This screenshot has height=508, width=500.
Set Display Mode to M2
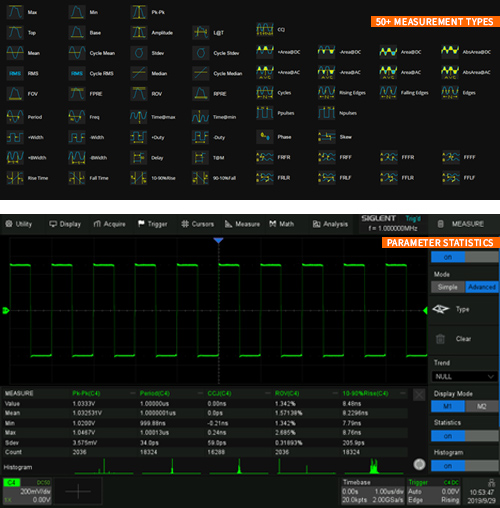click(x=482, y=406)
